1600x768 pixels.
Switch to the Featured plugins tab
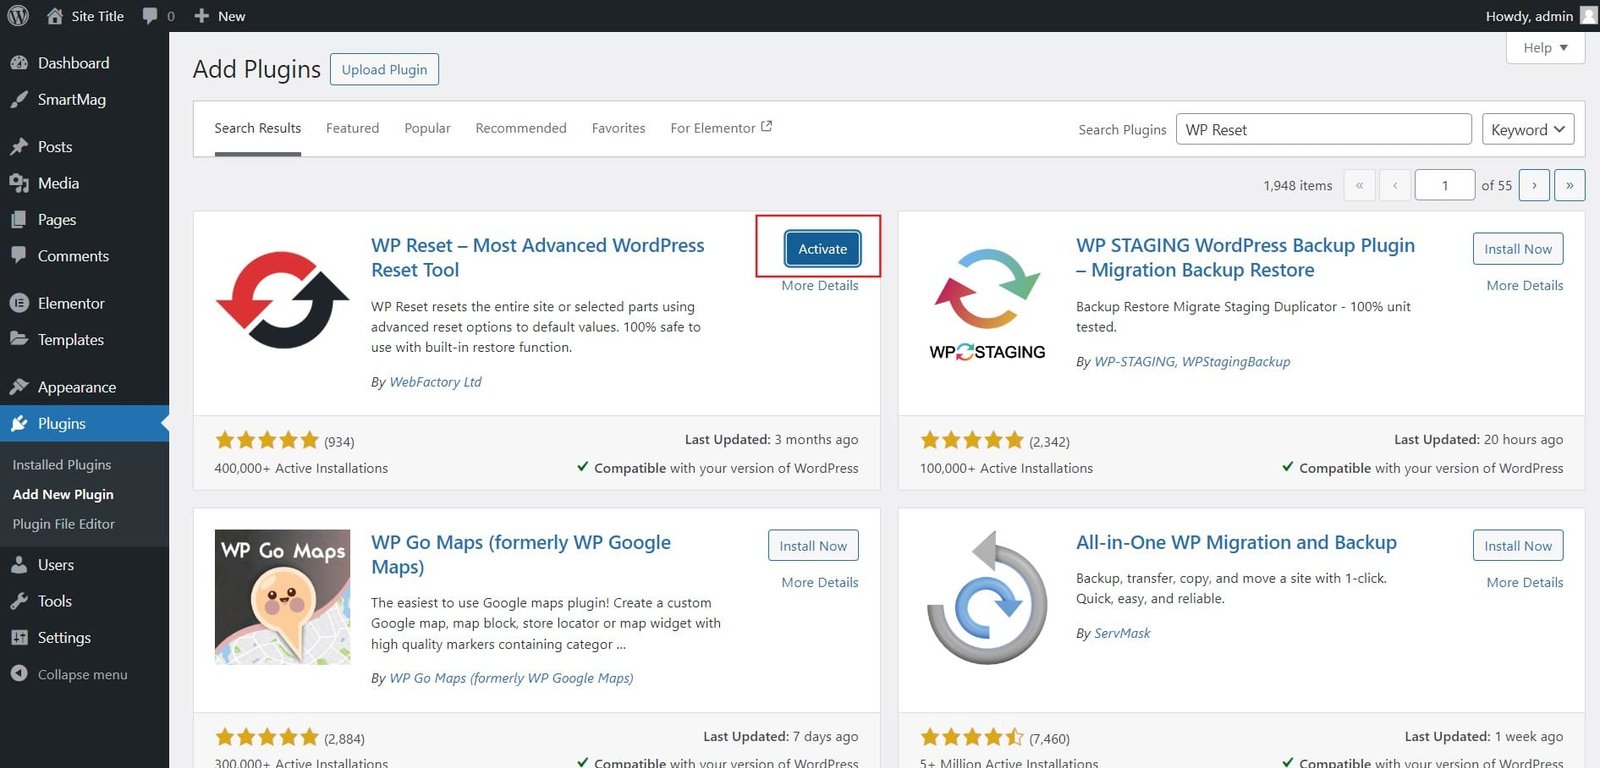click(352, 128)
